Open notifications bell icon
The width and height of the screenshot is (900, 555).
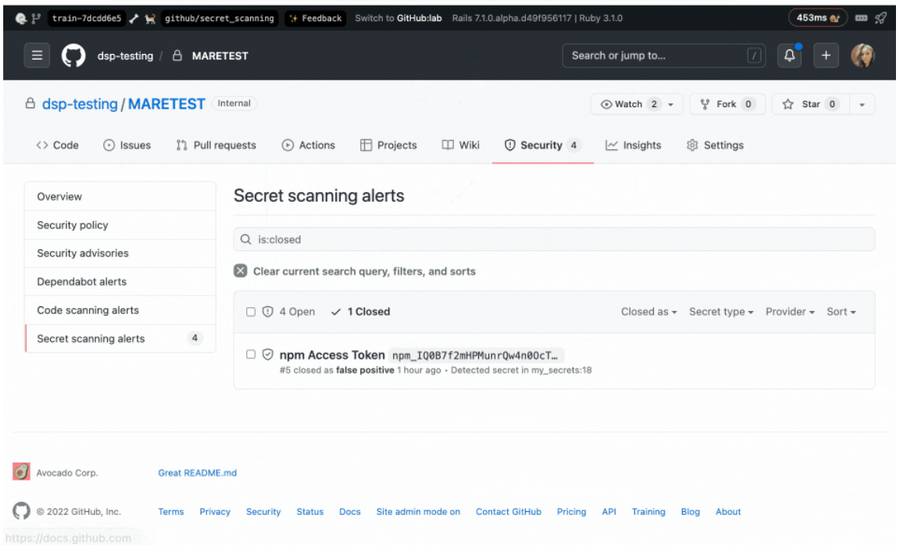789,56
